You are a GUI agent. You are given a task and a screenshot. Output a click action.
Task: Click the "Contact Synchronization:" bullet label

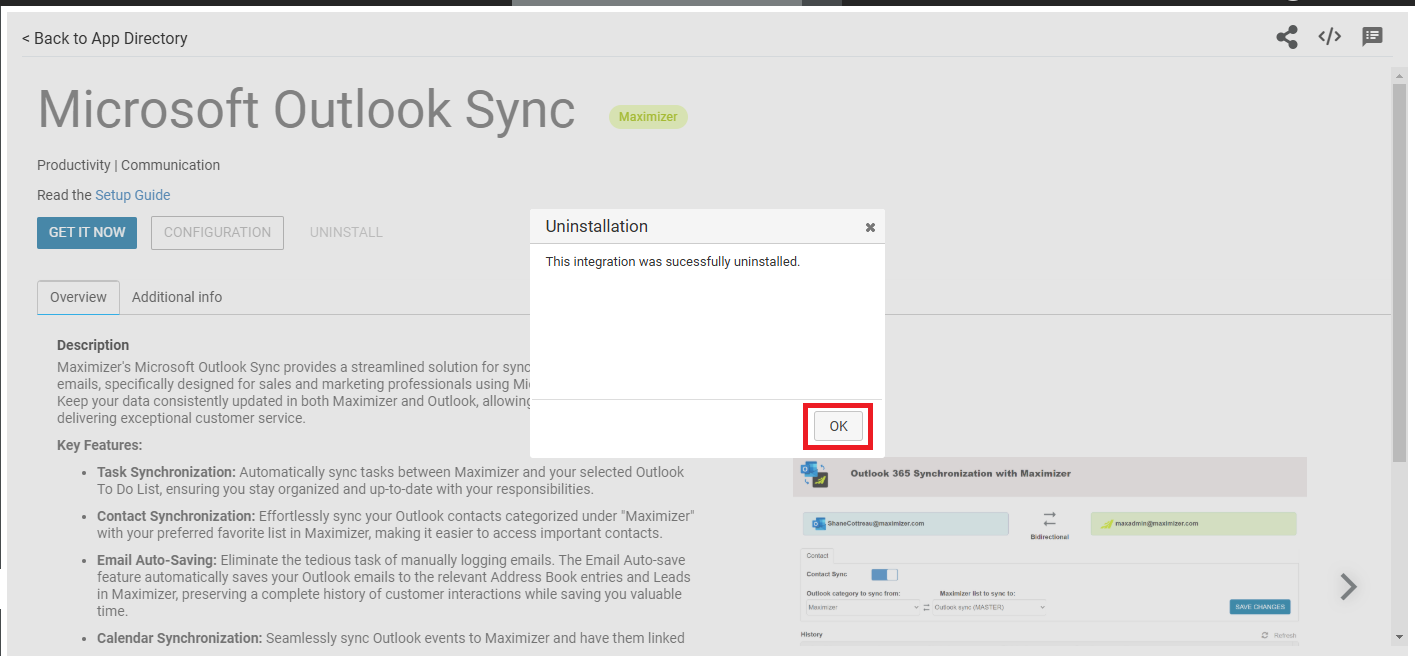coord(176,517)
